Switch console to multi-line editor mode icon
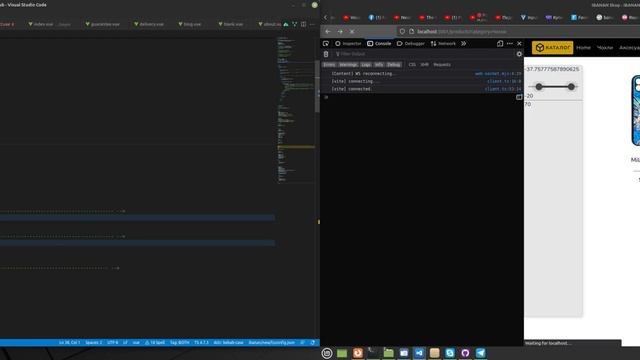Image resolution: width=640 pixels, height=360 pixels. point(519,97)
